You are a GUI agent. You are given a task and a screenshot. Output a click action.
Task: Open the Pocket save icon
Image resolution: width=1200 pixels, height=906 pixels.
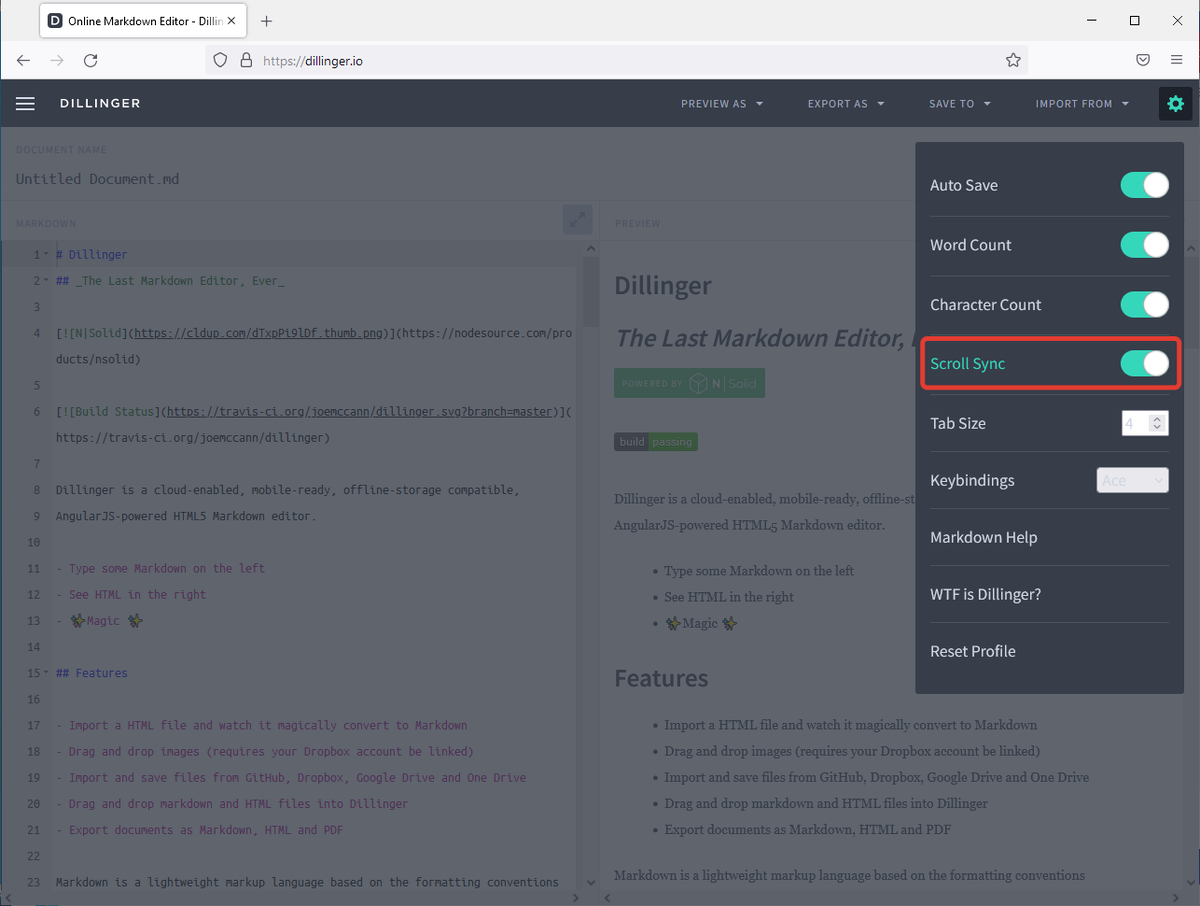tap(1143, 60)
